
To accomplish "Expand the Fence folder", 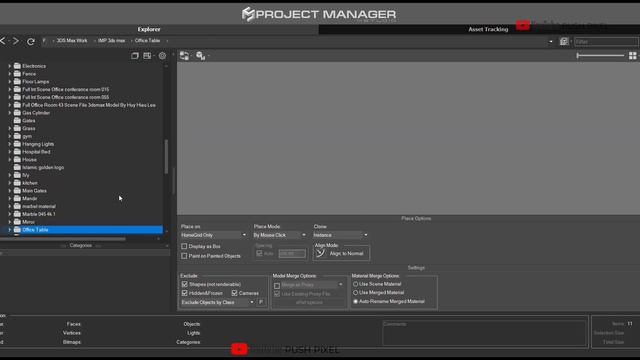I will pos(10,74).
